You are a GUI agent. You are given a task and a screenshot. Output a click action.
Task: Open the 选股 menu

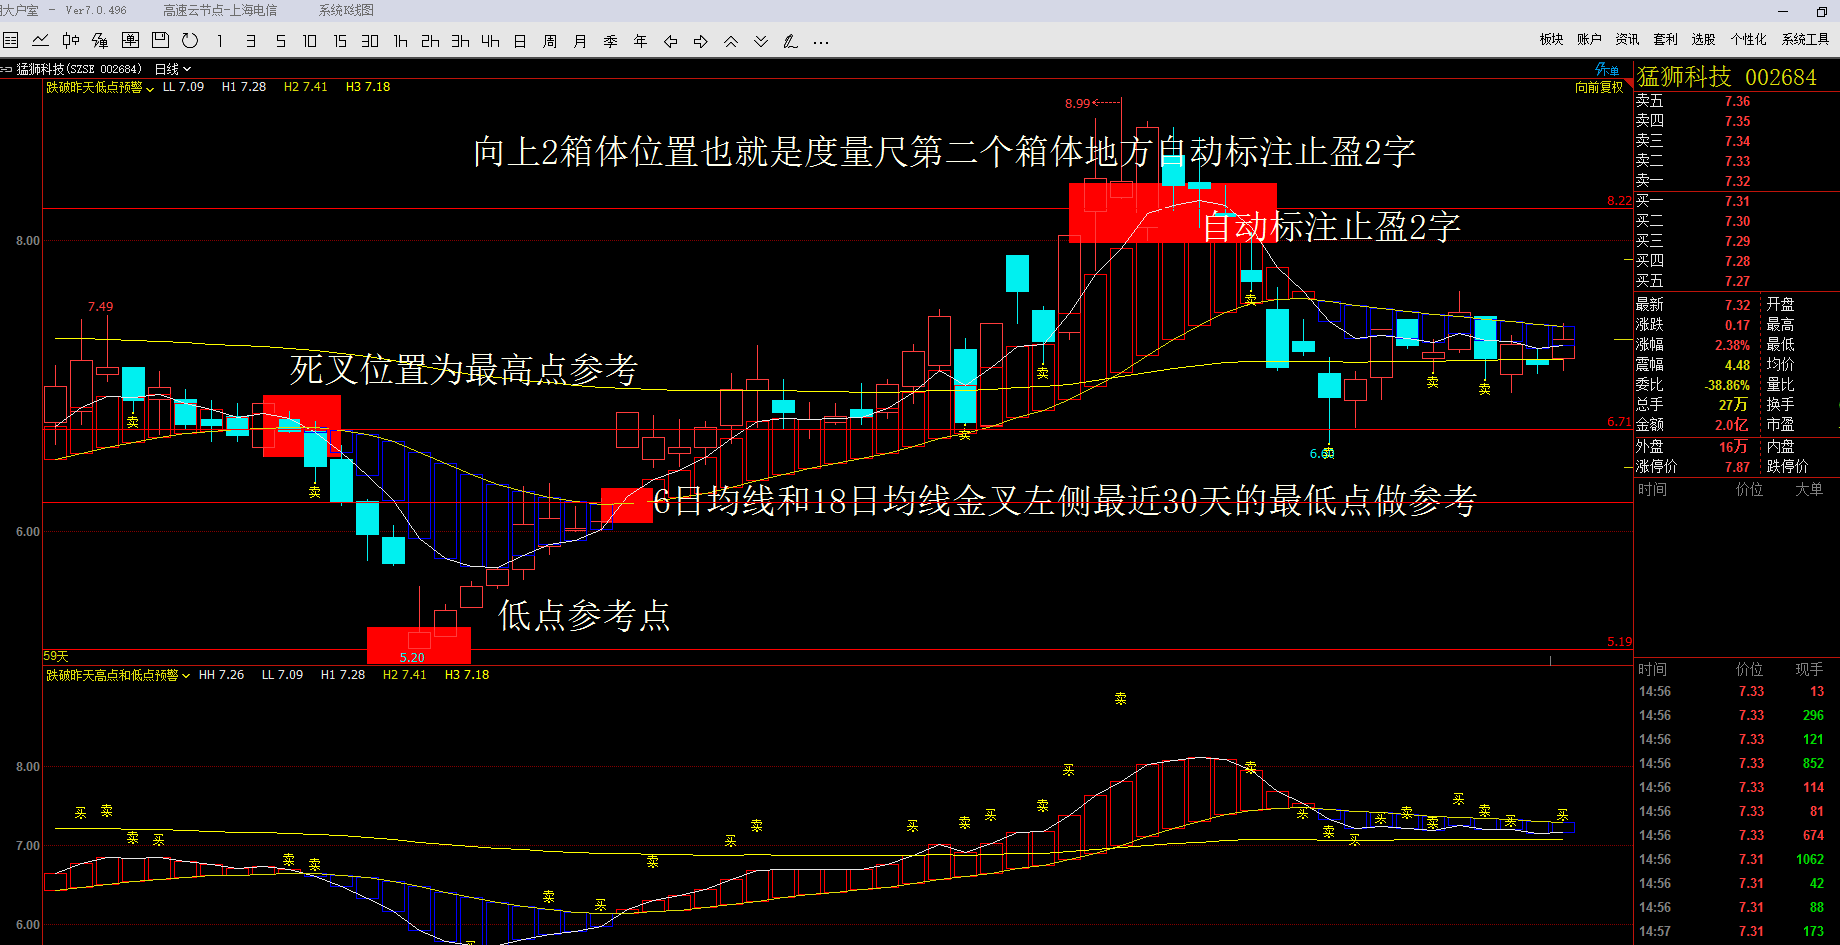point(1704,39)
